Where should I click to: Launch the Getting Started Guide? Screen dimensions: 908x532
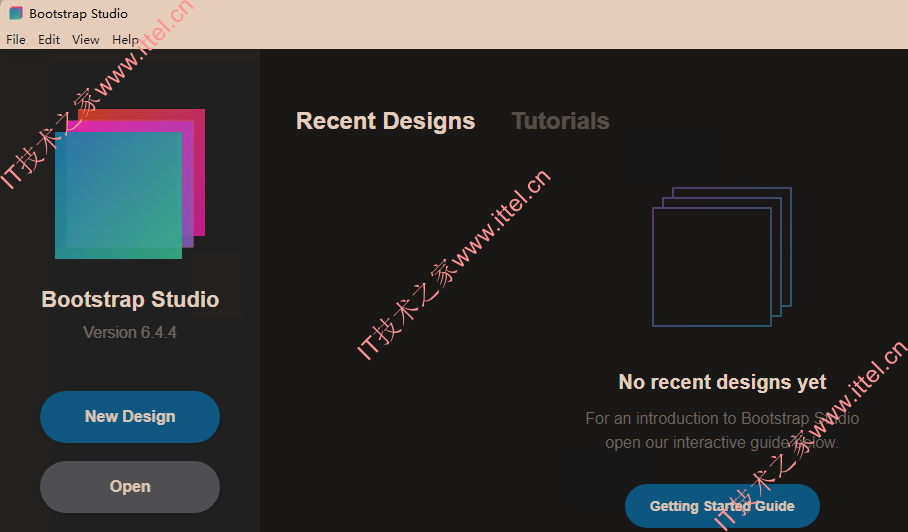click(x=722, y=506)
